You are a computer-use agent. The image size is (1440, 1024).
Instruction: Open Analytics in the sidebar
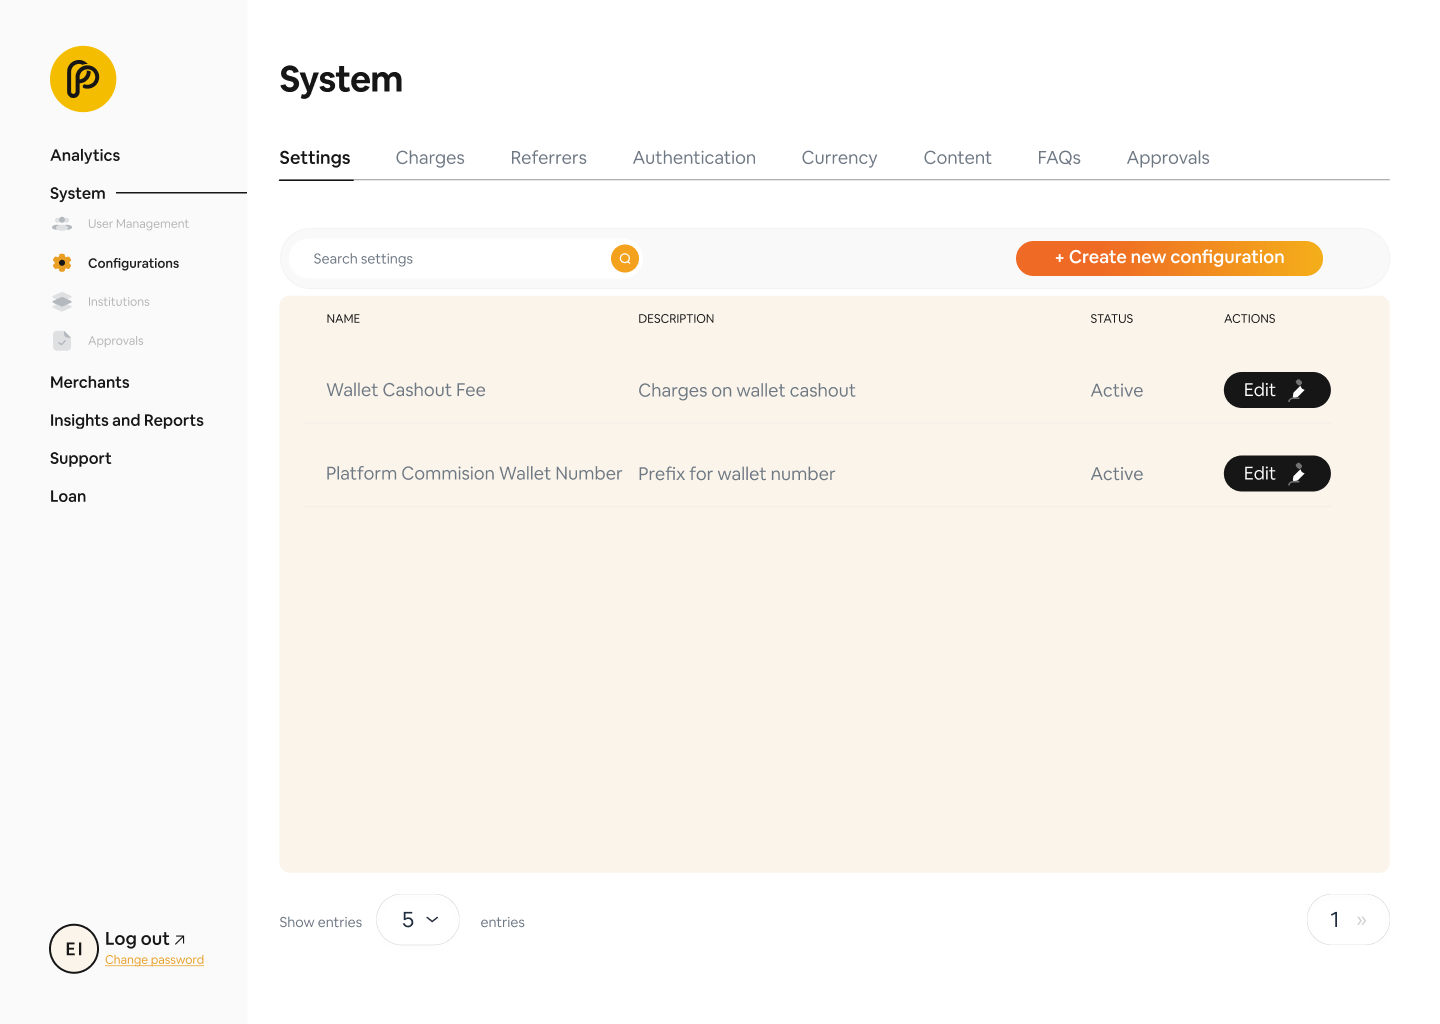tap(85, 155)
